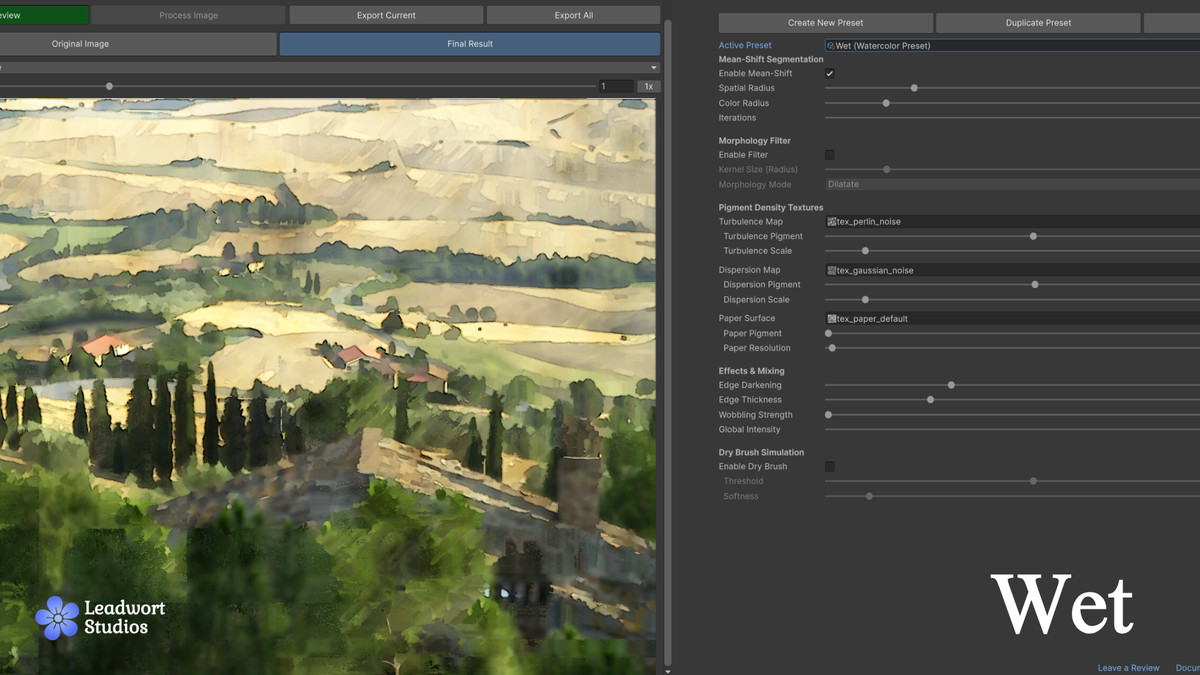Click the Dry Brush Threshold slider handle
Image resolution: width=1200 pixels, height=675 pixels.
pyautogui.click(x=1033, y=482)
